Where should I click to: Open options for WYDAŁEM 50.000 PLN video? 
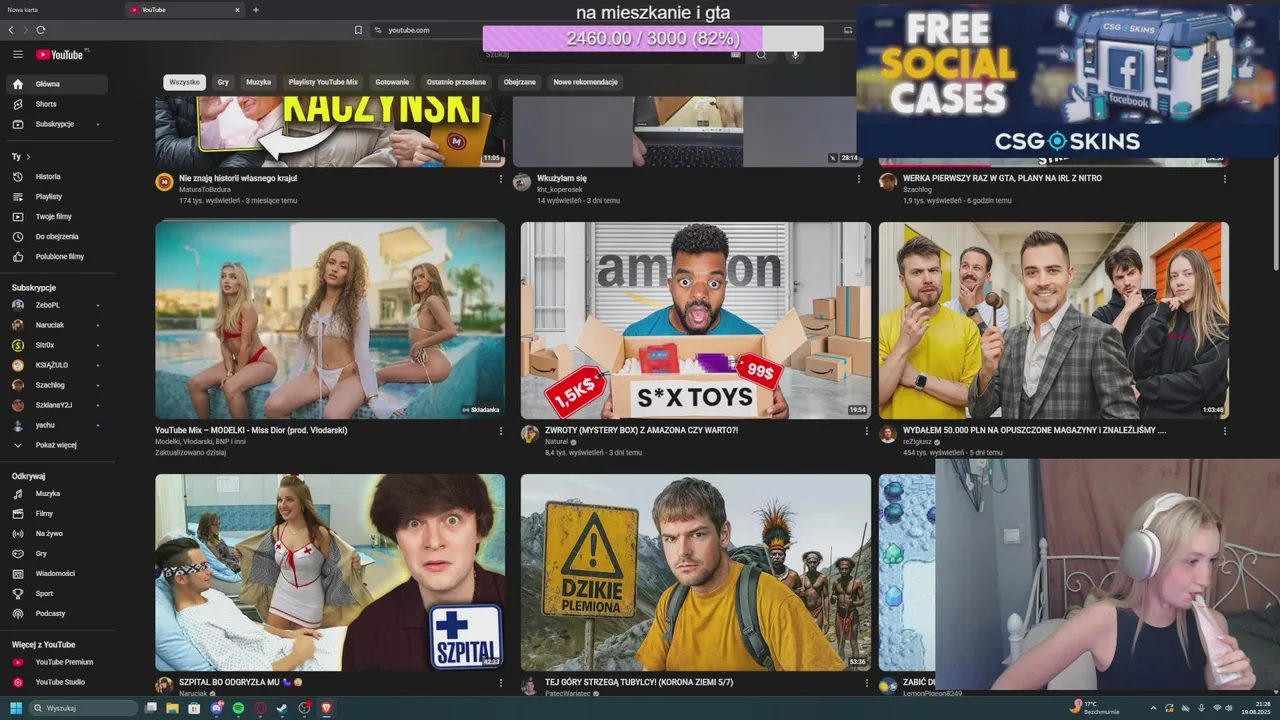point(1224,431)
